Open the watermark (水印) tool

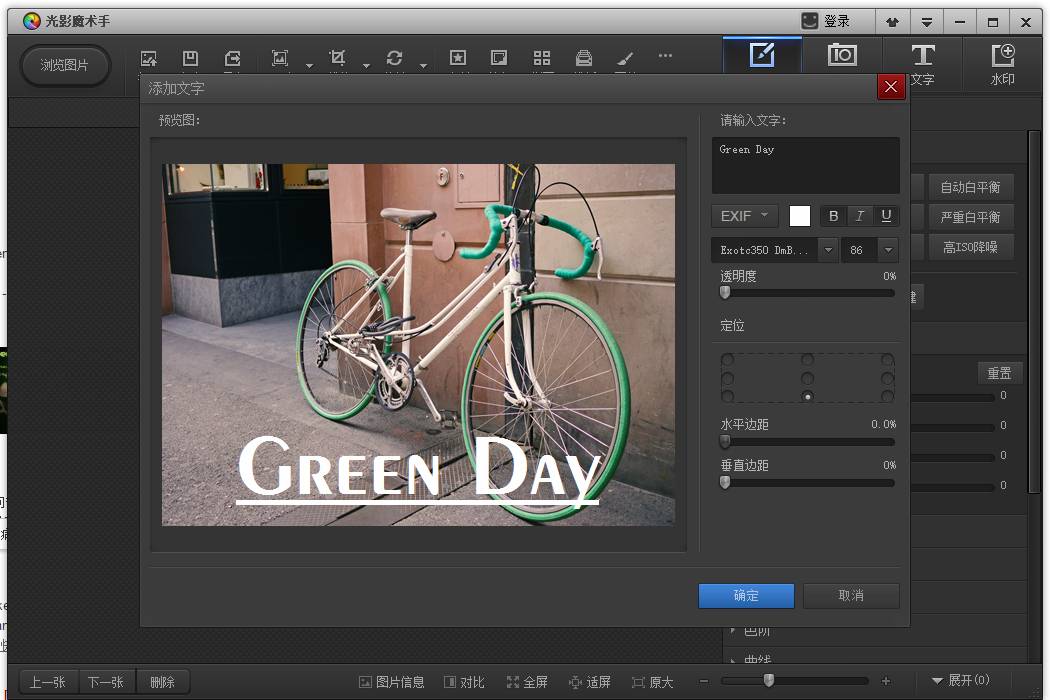[x=1002, y=62]
